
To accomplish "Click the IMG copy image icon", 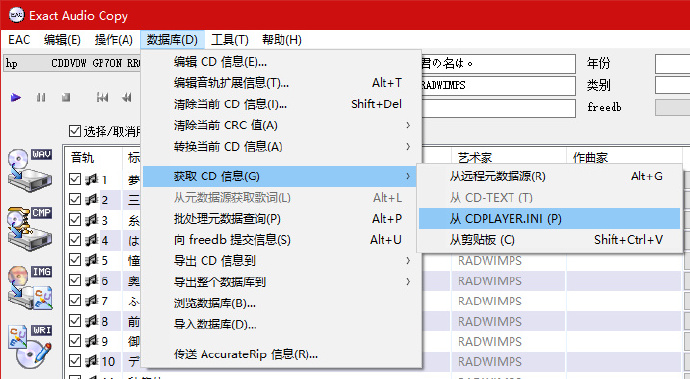I will [x=29, y=287].
